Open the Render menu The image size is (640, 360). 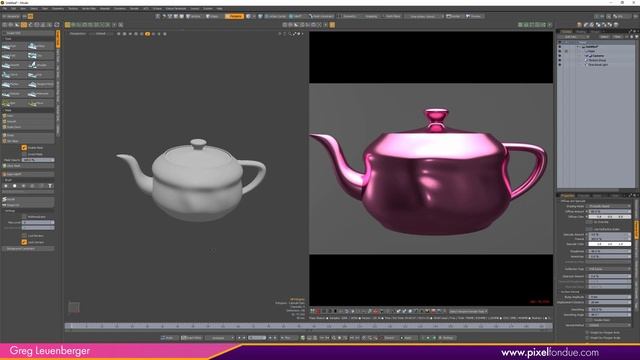click(x=134, y=9)
